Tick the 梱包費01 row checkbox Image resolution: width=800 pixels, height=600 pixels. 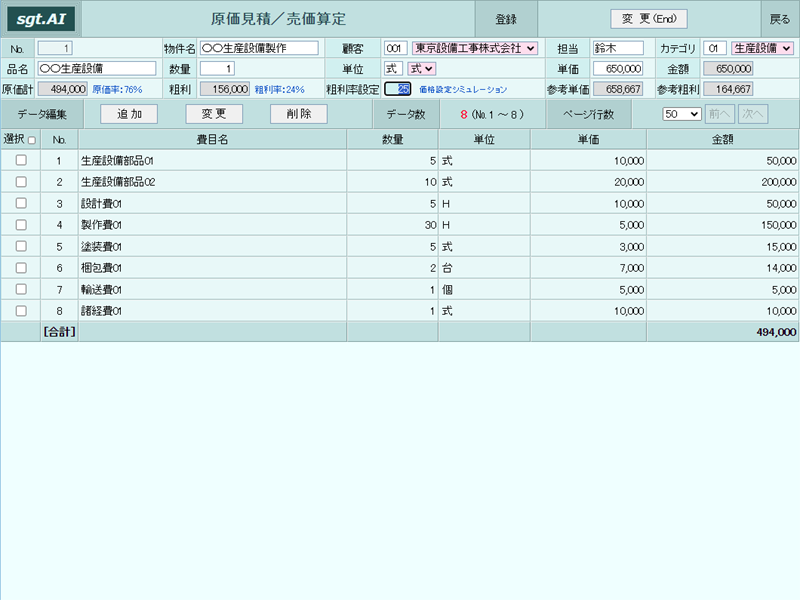click(21, 267)
